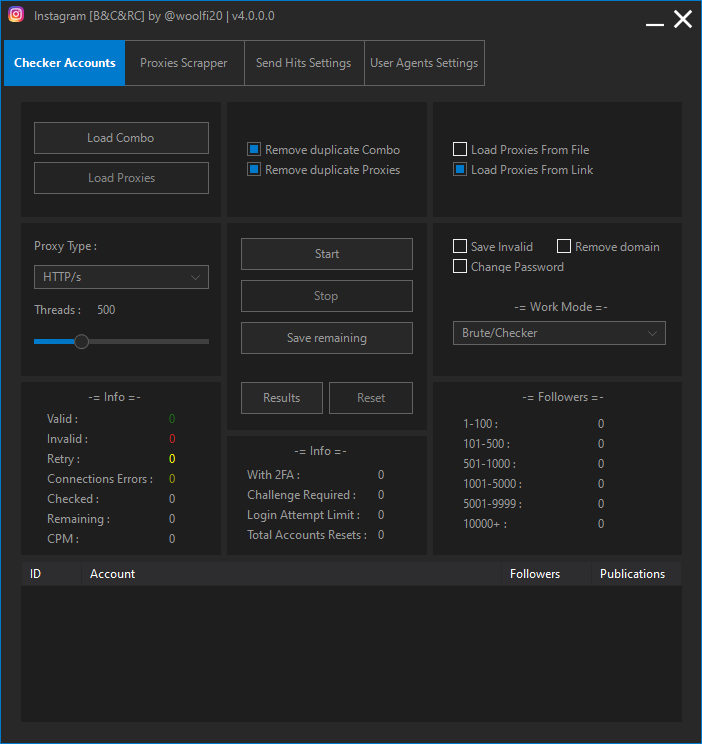
Task: Sort by the Followers column header
Action: click(546, 574)
